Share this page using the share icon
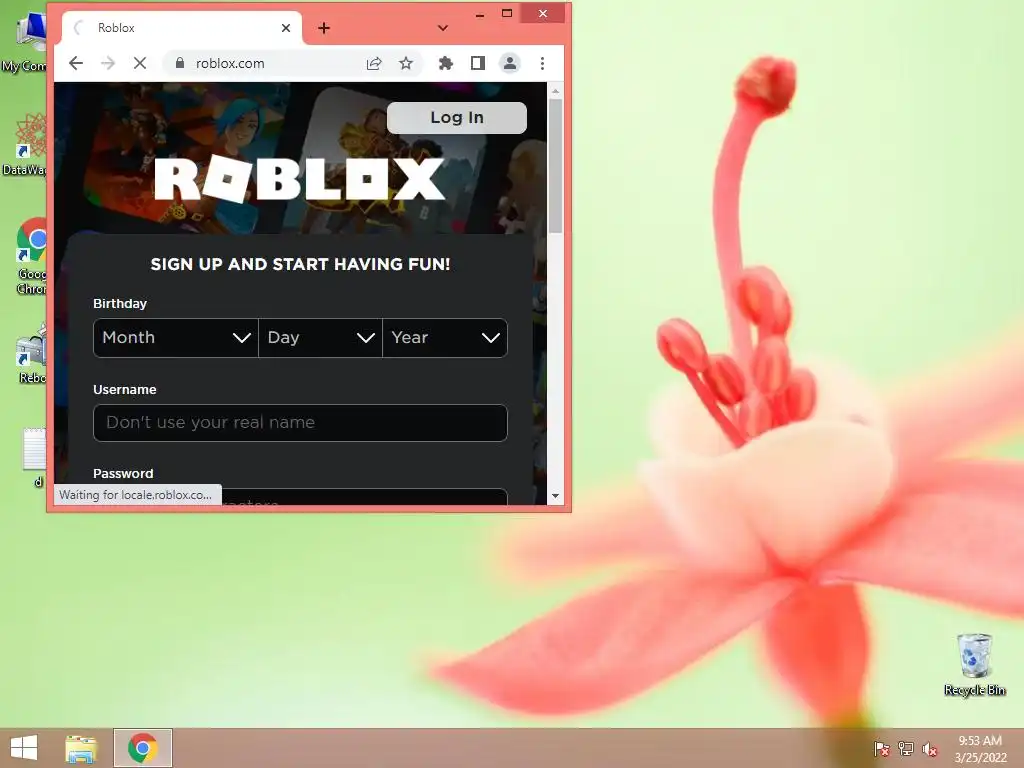 click(374, 63)
